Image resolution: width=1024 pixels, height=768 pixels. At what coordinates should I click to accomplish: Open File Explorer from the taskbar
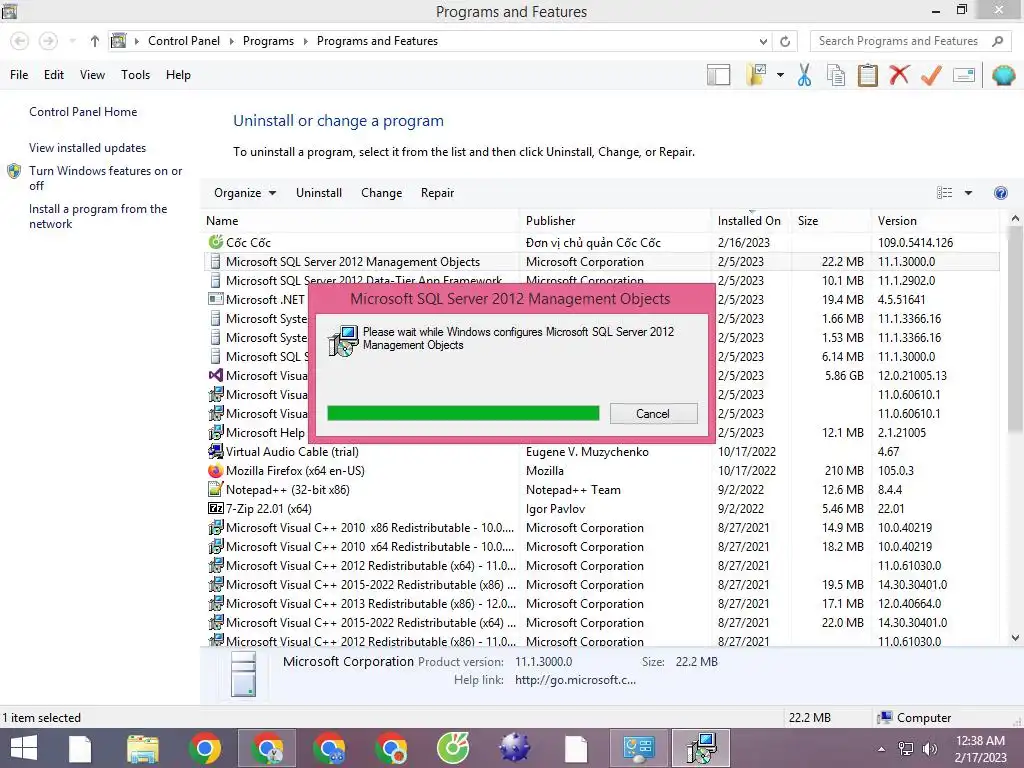coord(143,748)
